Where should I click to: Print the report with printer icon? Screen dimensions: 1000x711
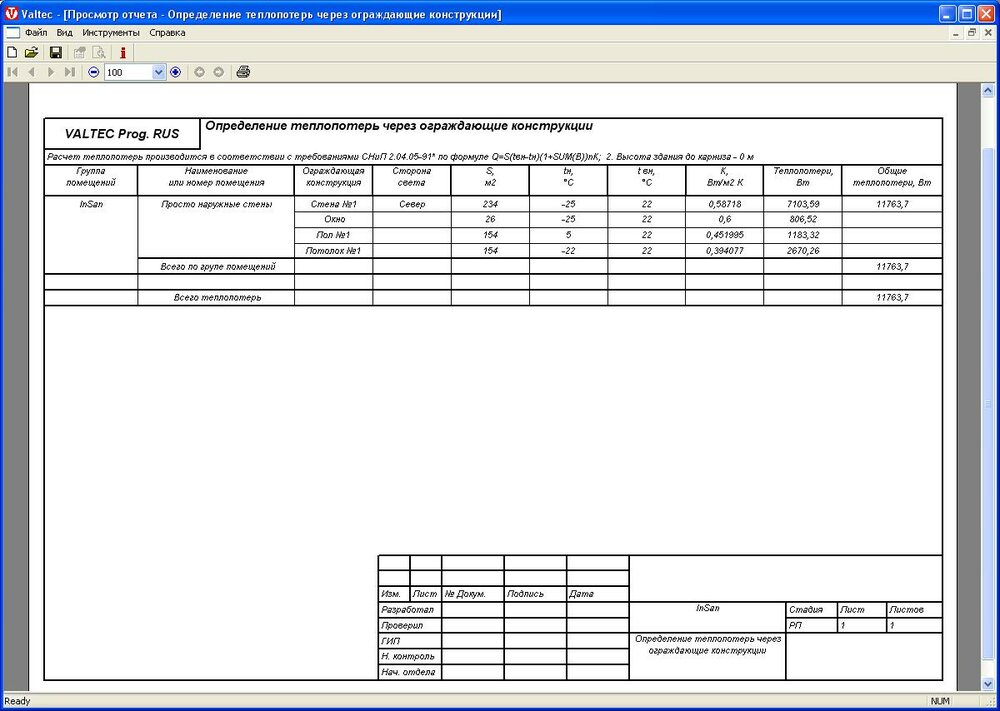click(243, 72)
